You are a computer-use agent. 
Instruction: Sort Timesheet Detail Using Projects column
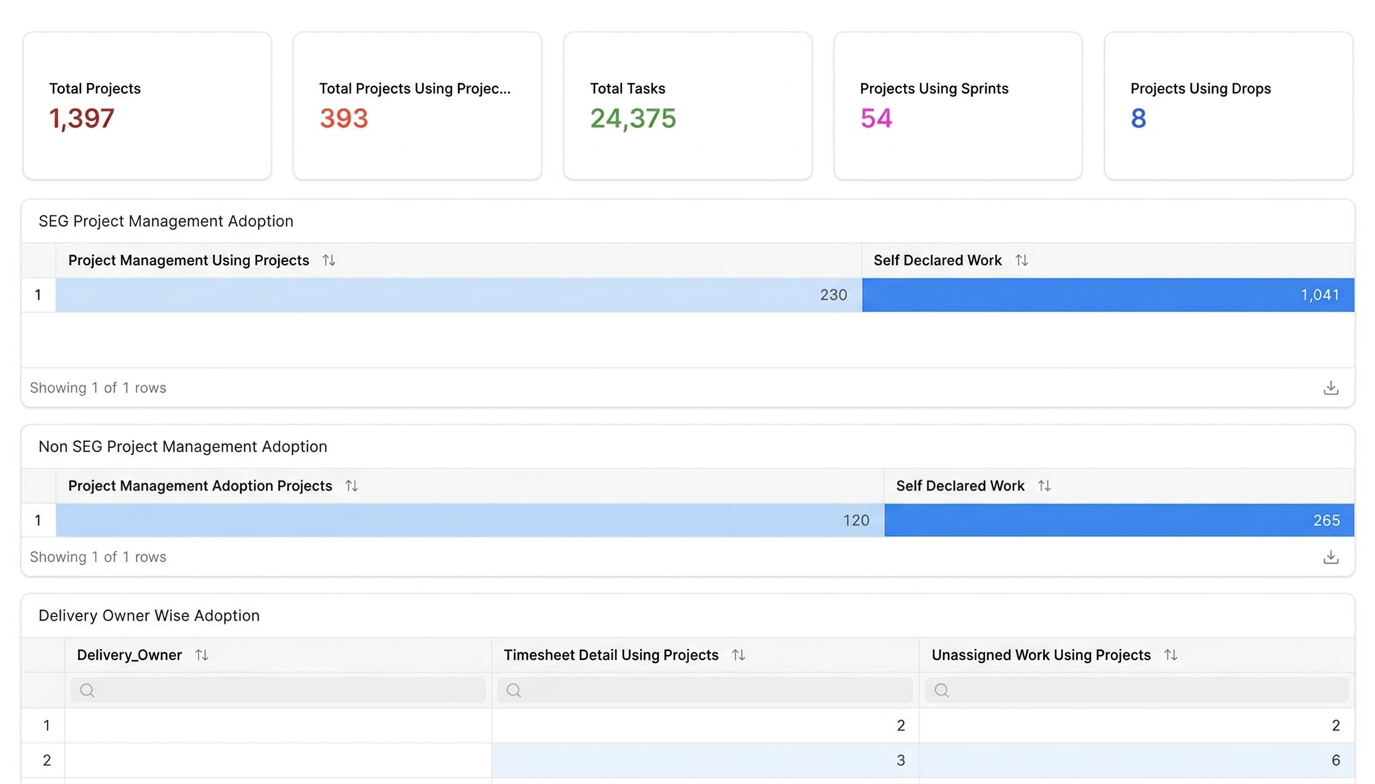(739, 655)
